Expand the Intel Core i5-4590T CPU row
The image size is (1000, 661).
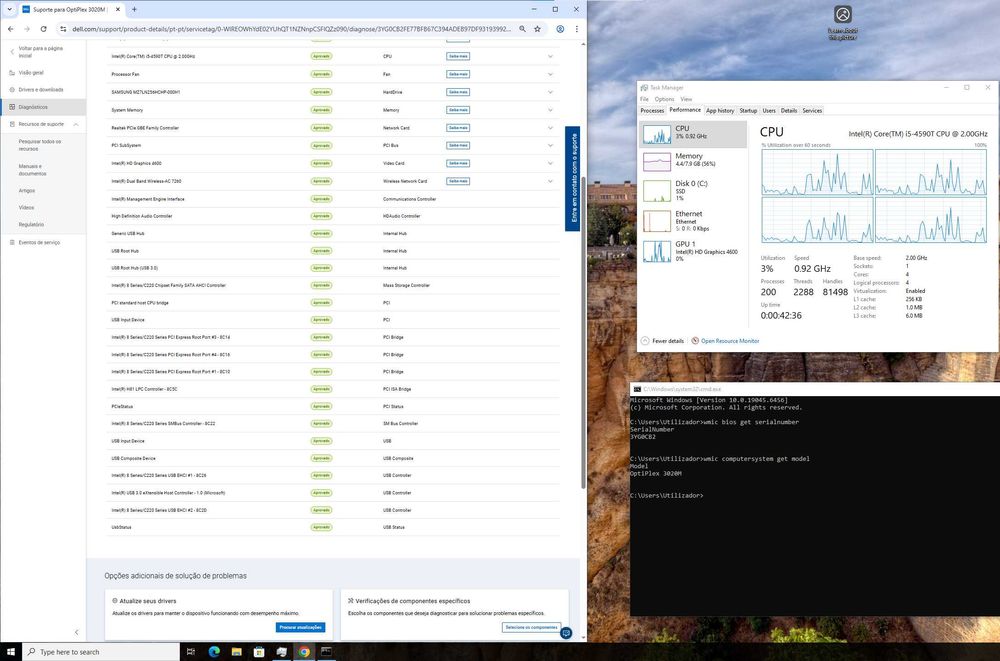coord(550,56)
